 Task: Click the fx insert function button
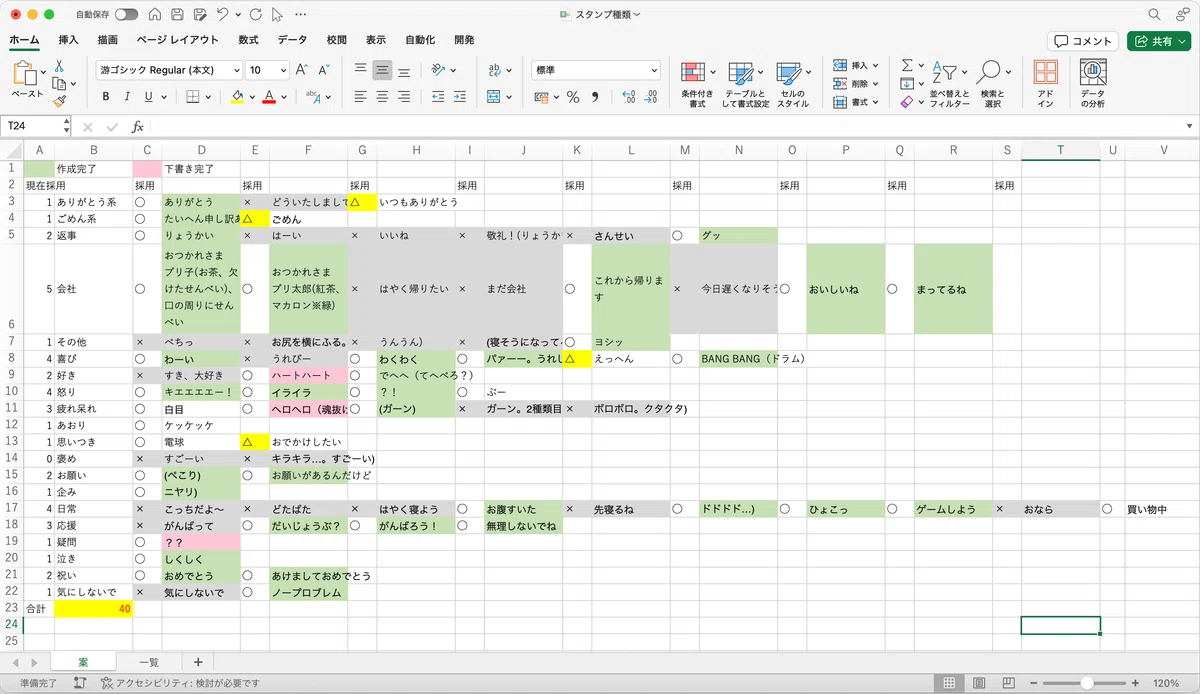138,127
